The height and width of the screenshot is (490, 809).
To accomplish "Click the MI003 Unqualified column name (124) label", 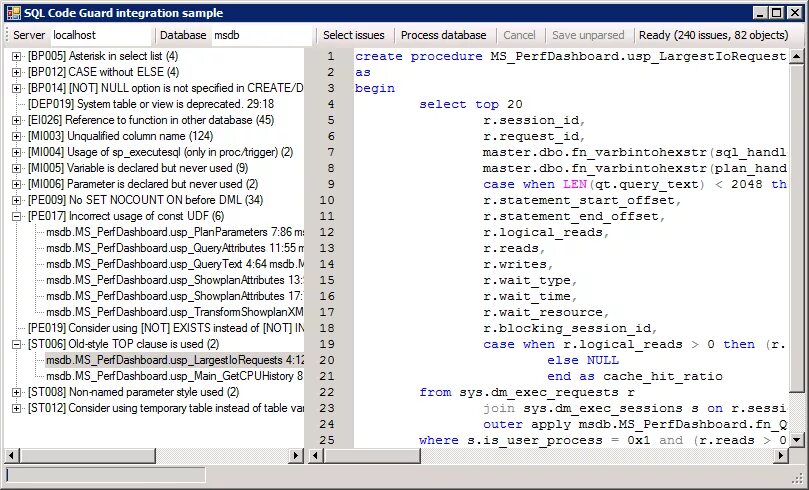I will pyautogui.click(x=120, y=136).
